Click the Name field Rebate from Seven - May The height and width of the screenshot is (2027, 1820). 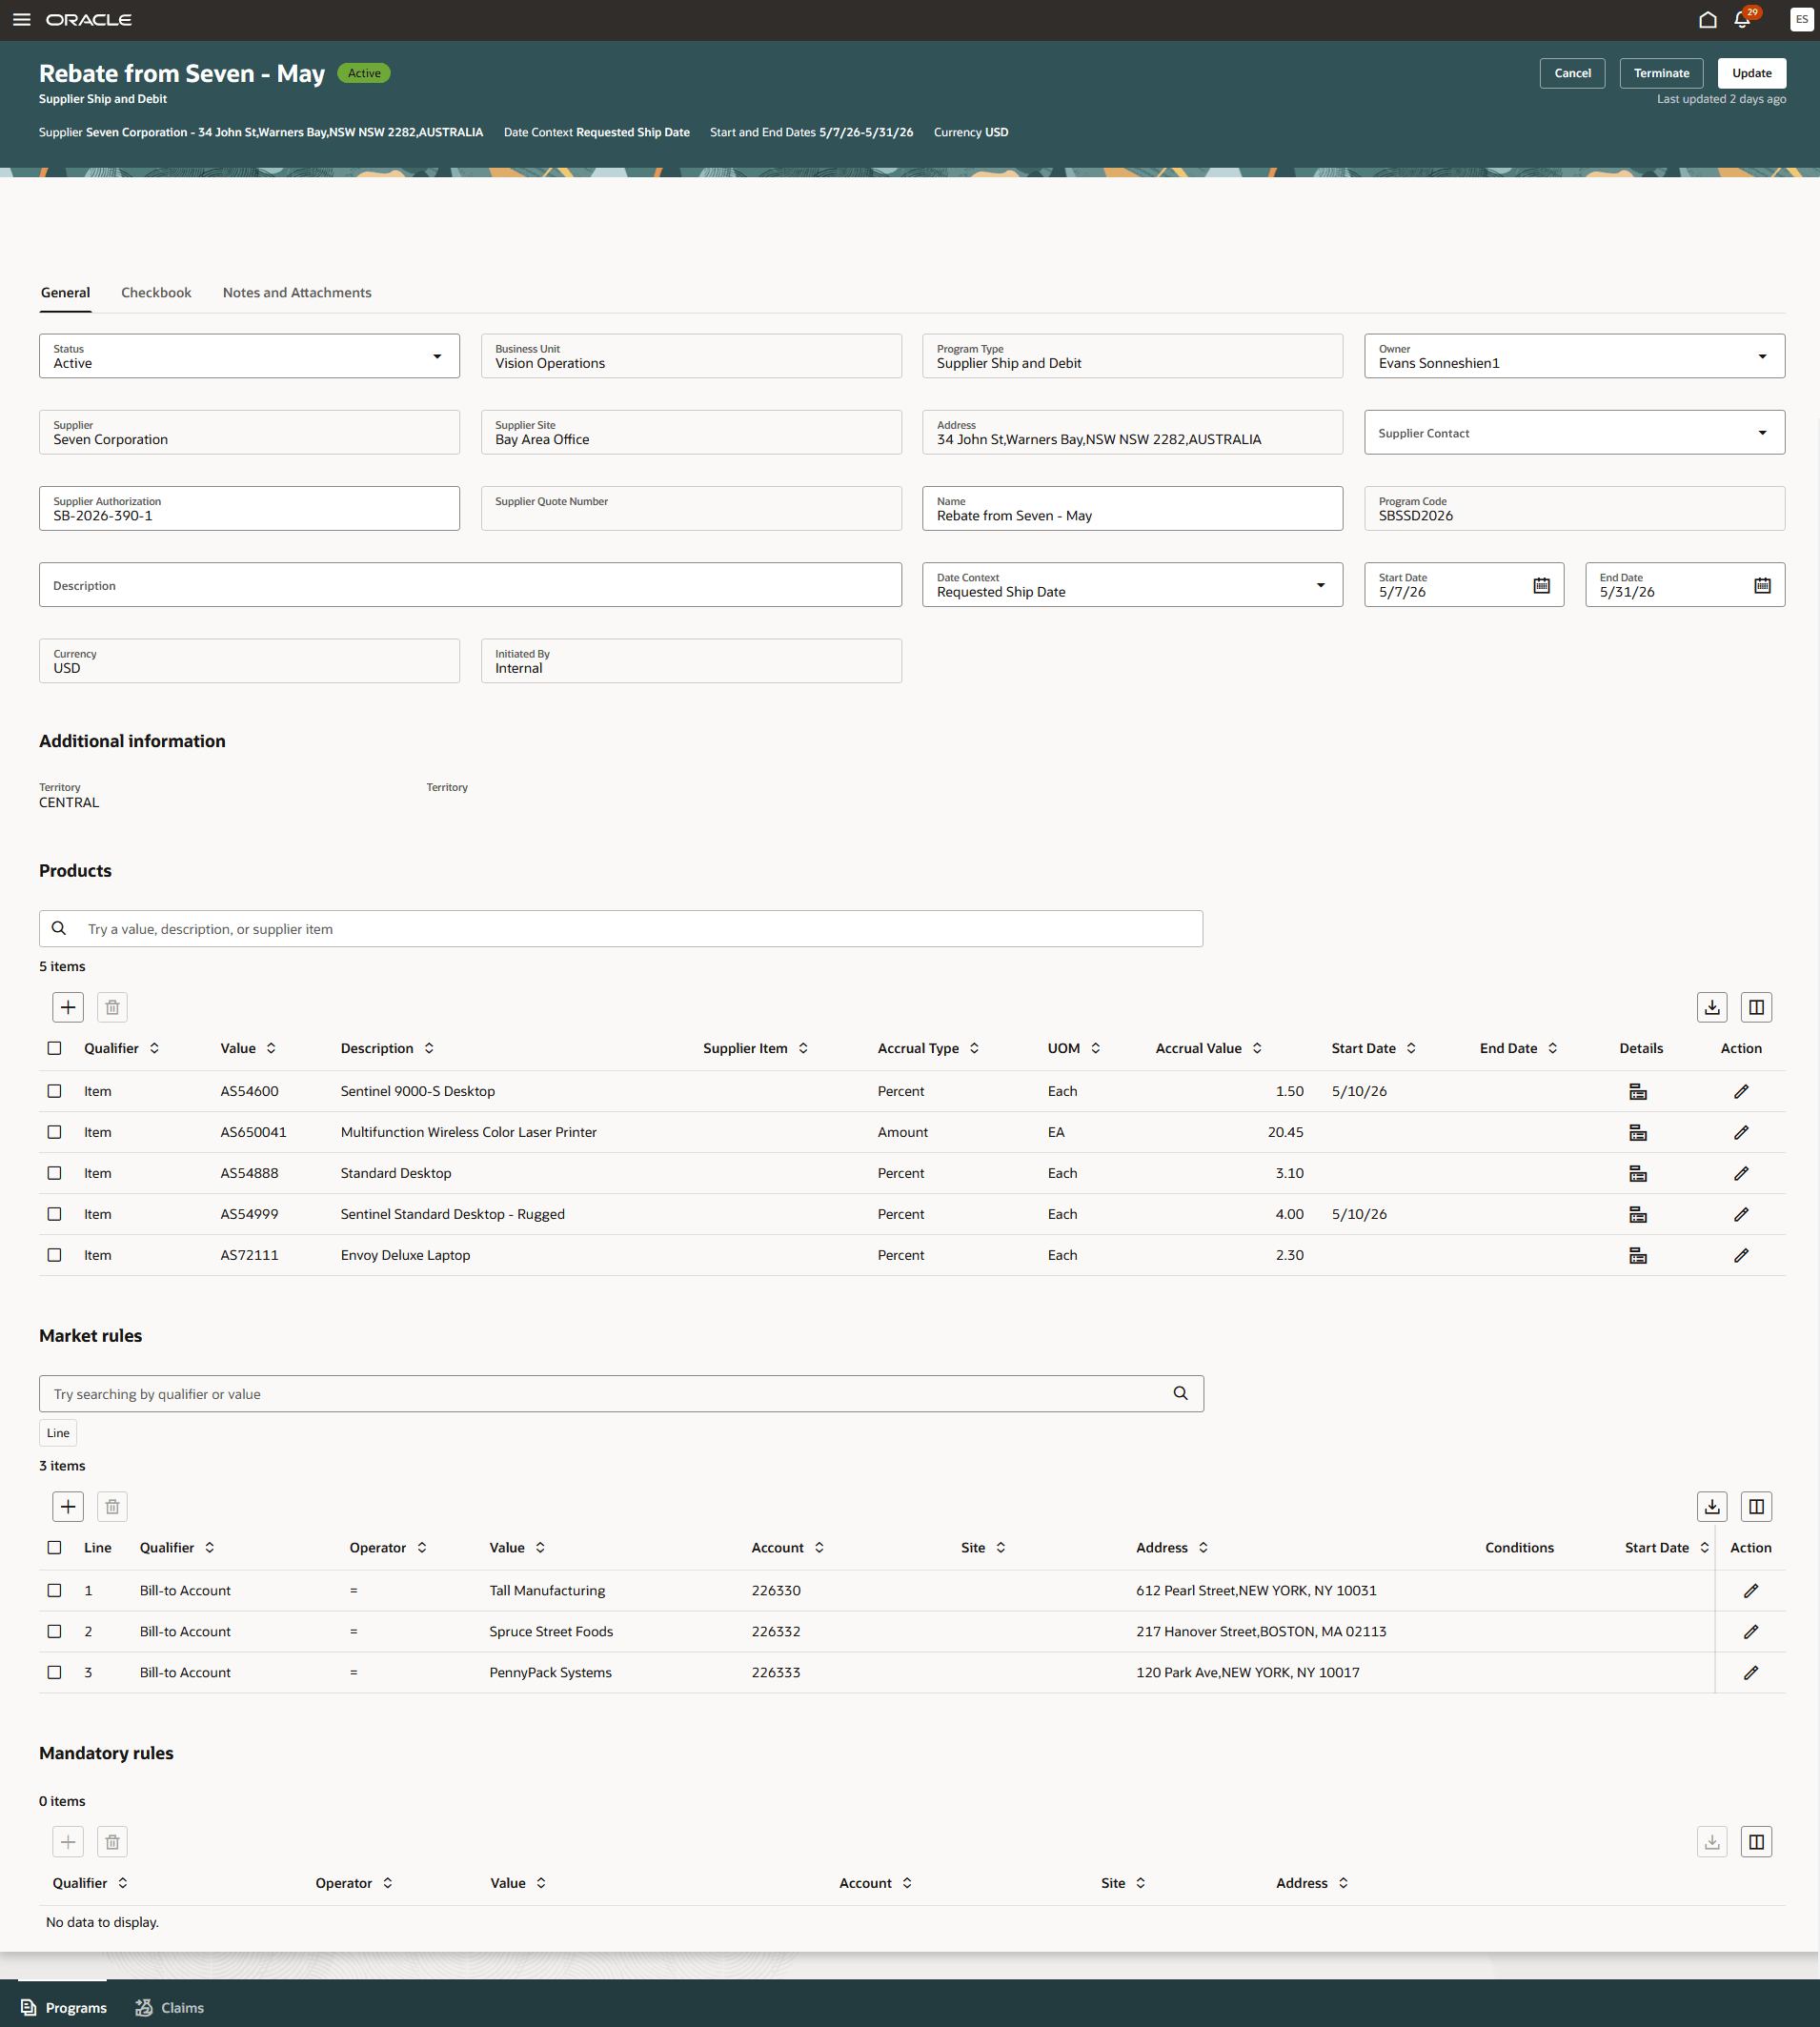point(1132,509)
